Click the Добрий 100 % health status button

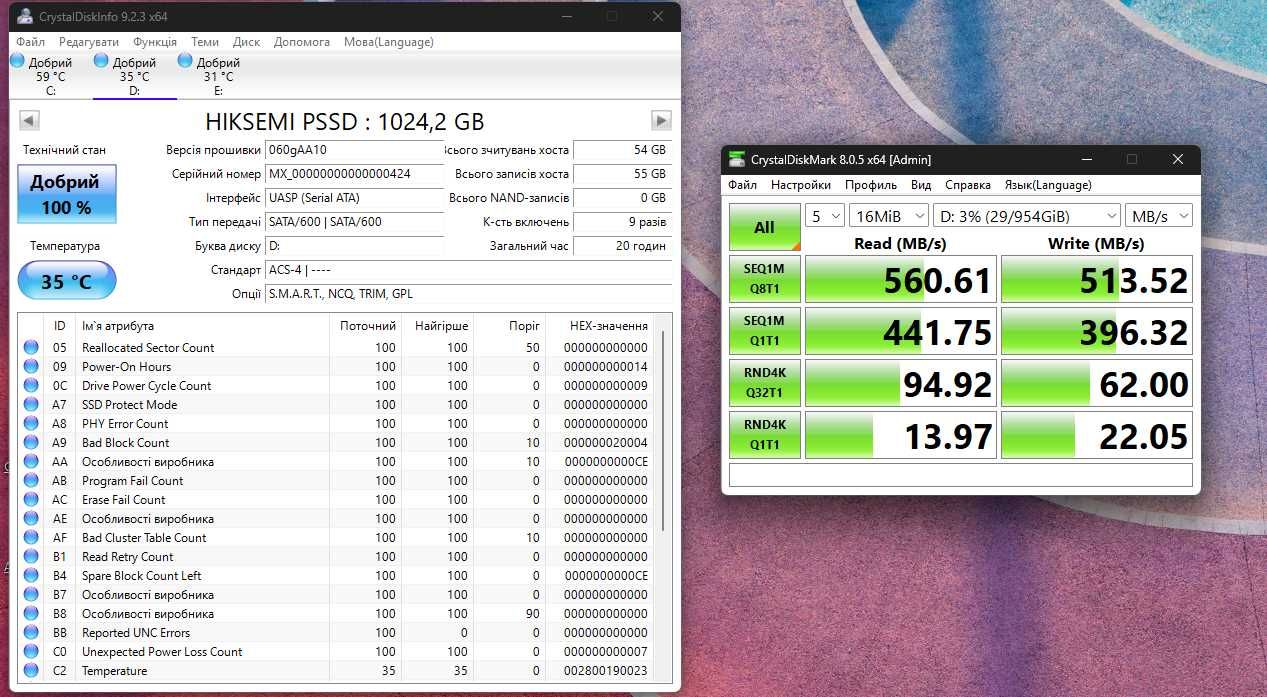[x=67, y=194]
